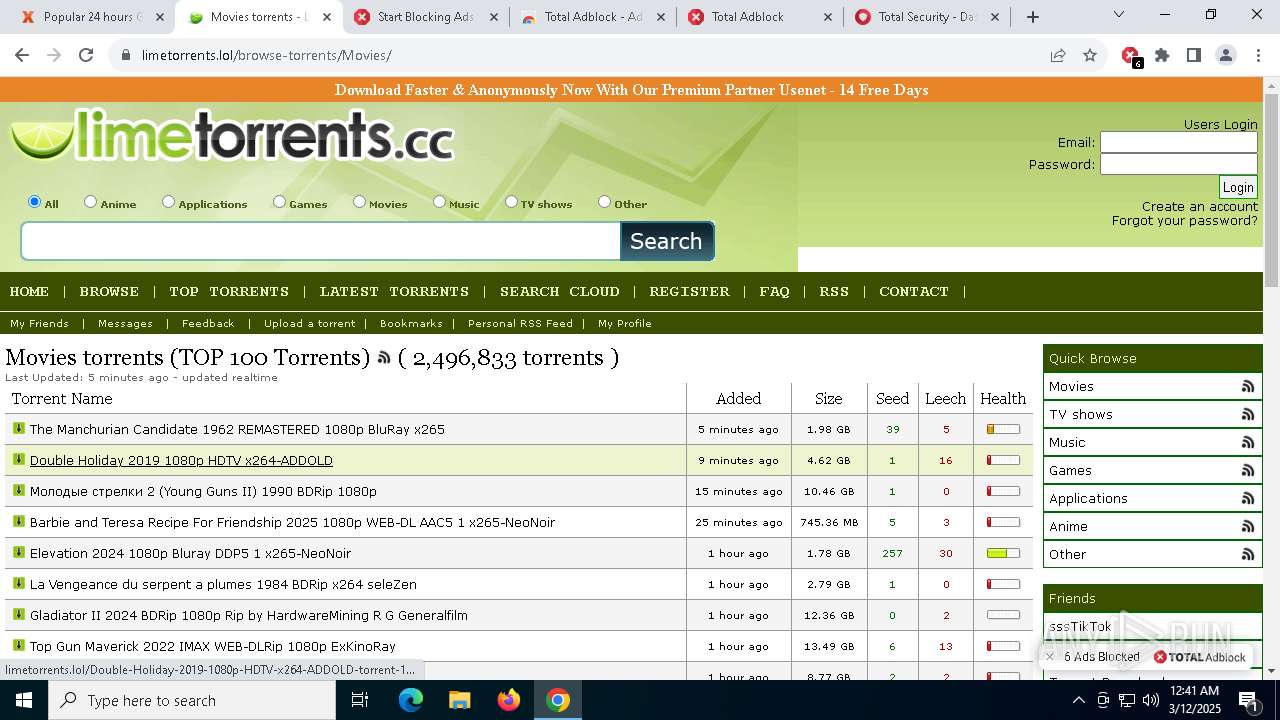The width and height of the screenshot is (1280, 720).
Task: Click the download arrow icon beside Barbie and Teresa torrent
Action: tap(18, 522)
